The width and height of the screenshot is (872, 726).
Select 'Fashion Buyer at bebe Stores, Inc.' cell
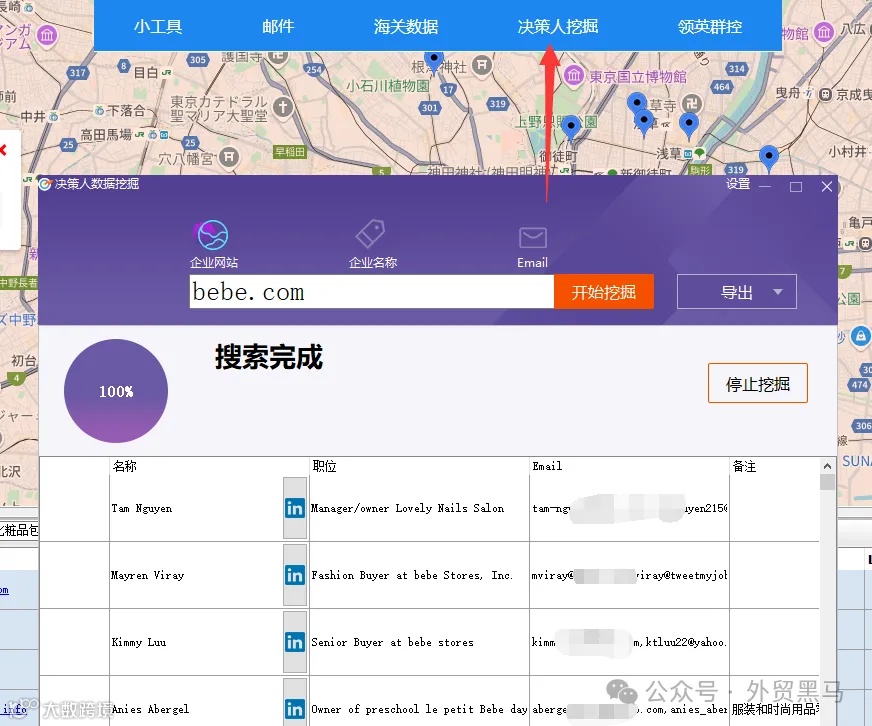point(412,575)
